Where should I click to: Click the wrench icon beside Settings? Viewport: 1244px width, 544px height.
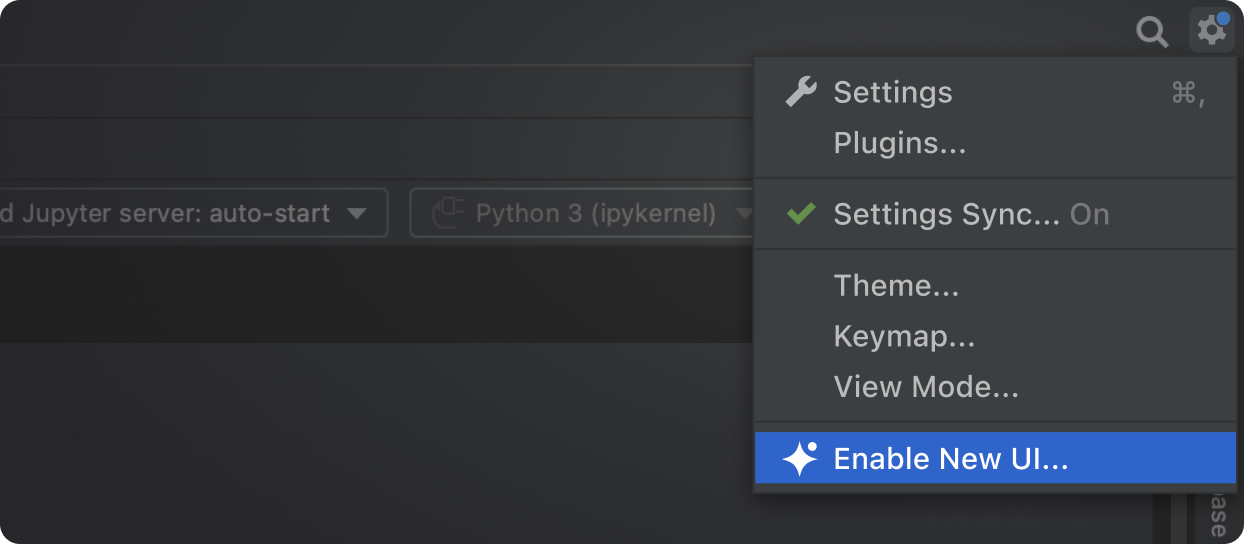(x=800, y=92)
